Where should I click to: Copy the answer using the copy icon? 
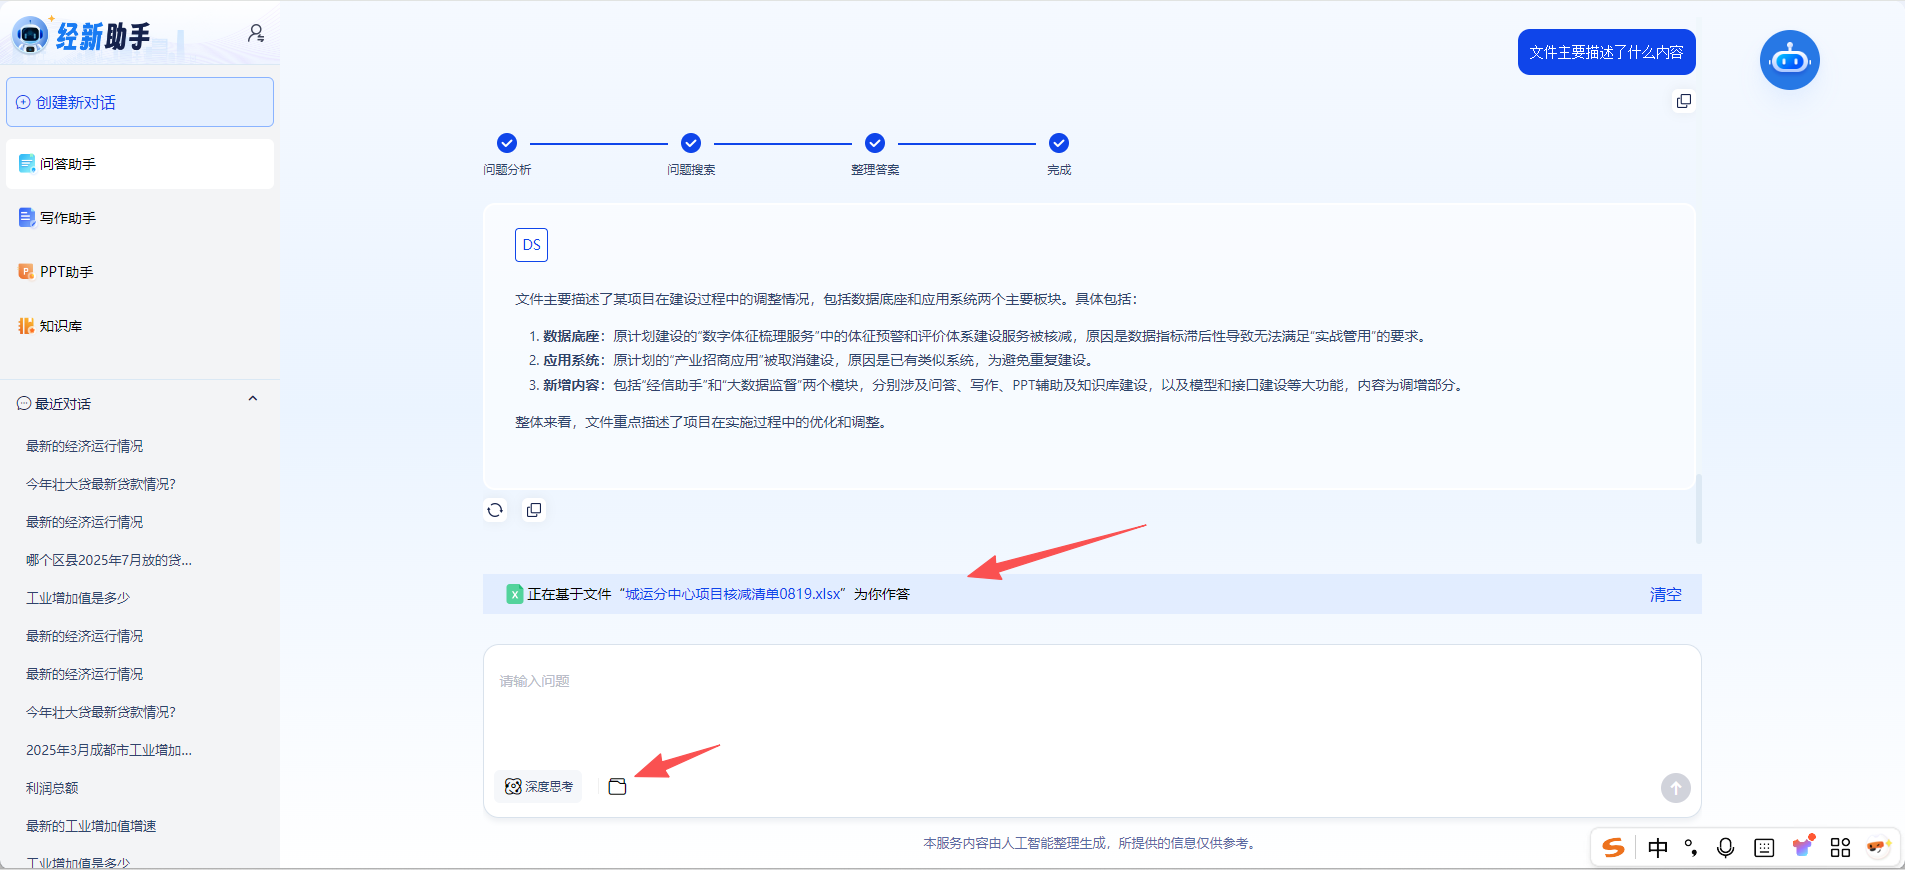point(534,510)
